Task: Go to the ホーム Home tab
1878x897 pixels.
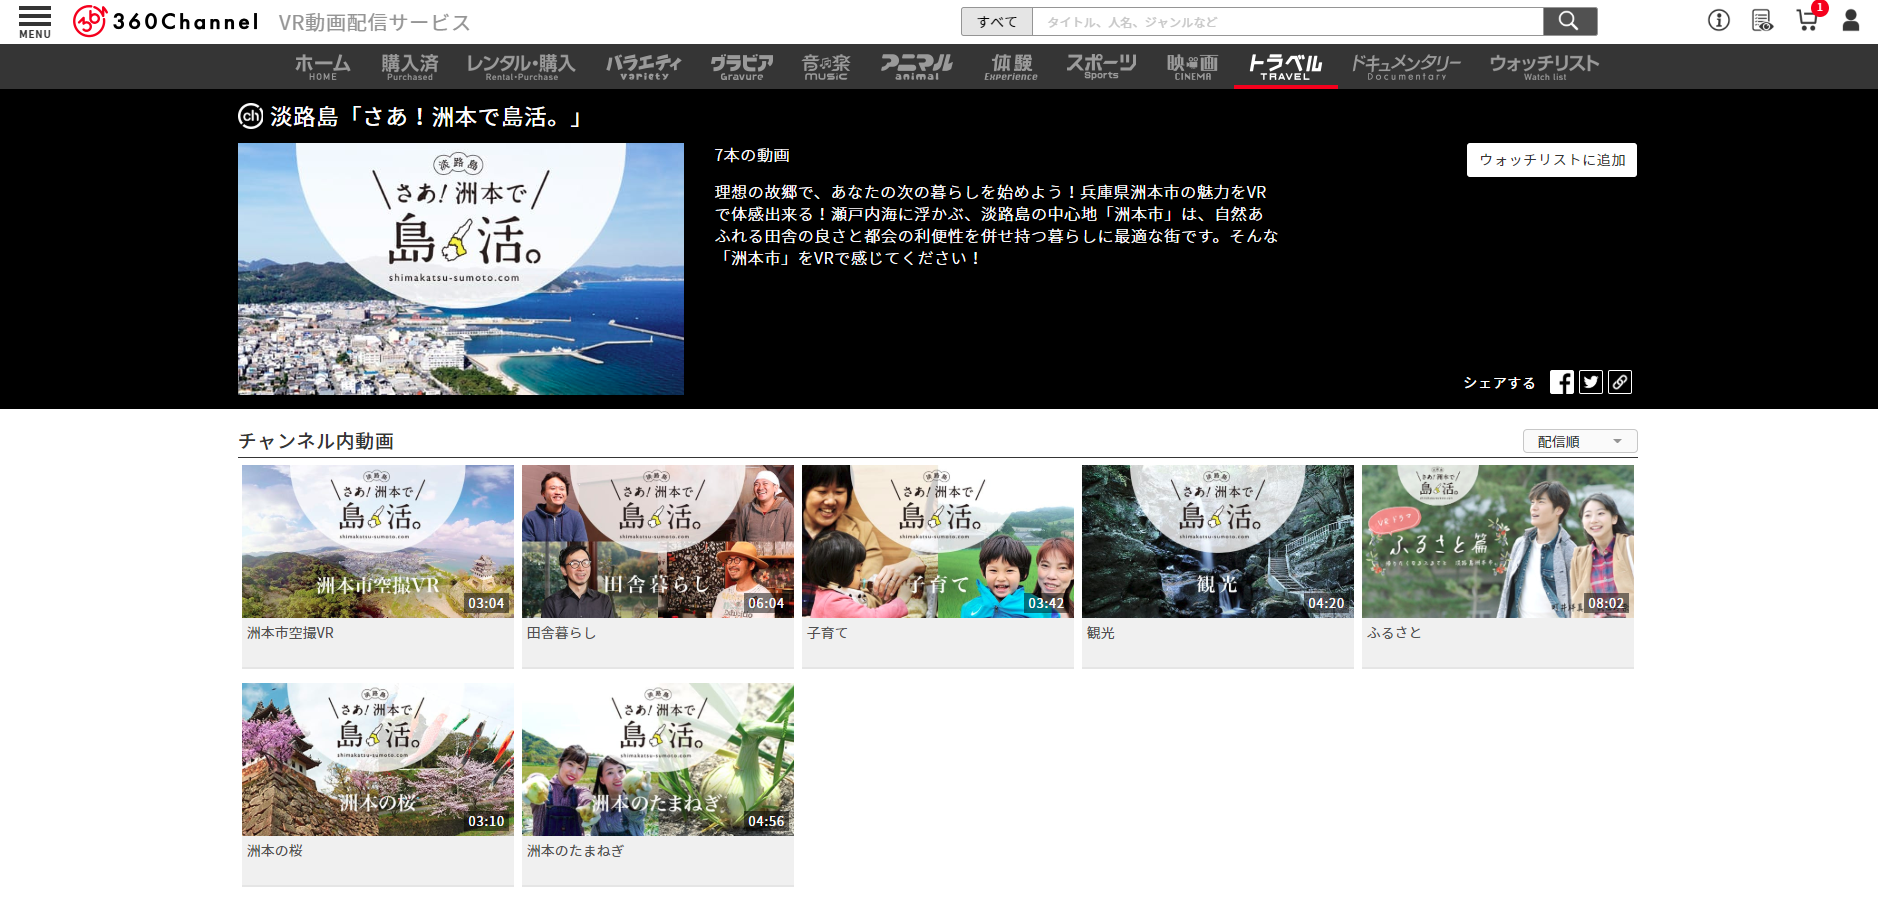Action: click(322, 66)
